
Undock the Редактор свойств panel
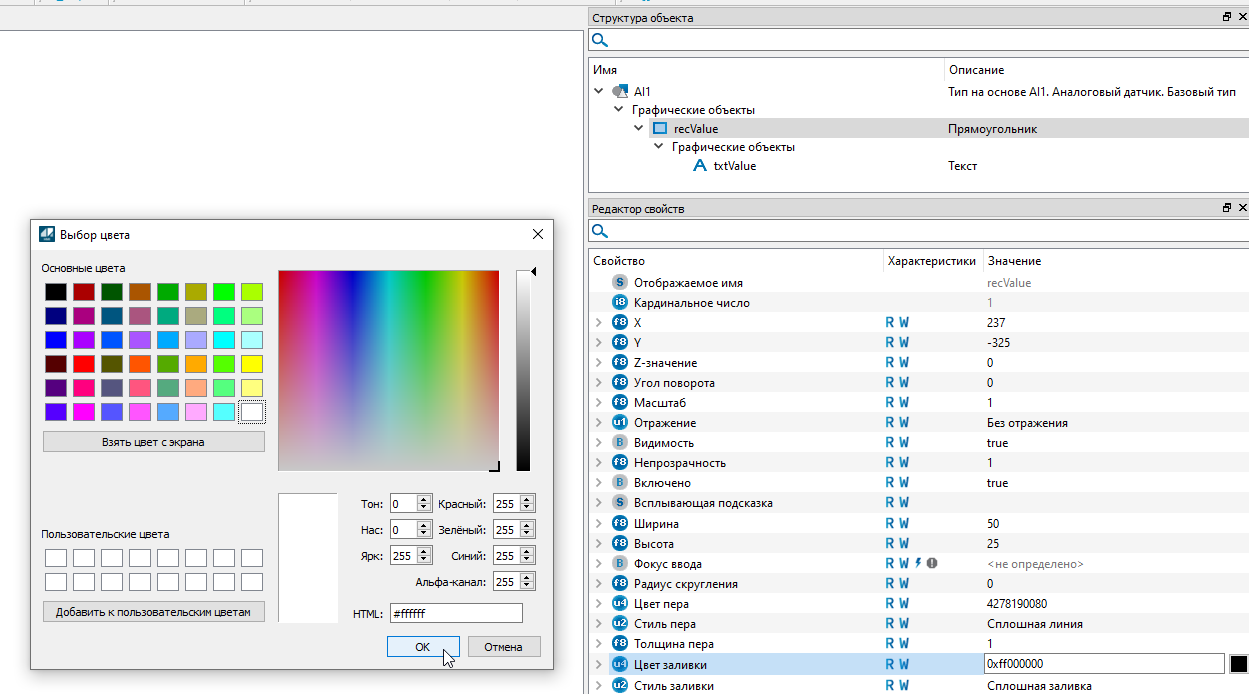[x=1227, y=208]
